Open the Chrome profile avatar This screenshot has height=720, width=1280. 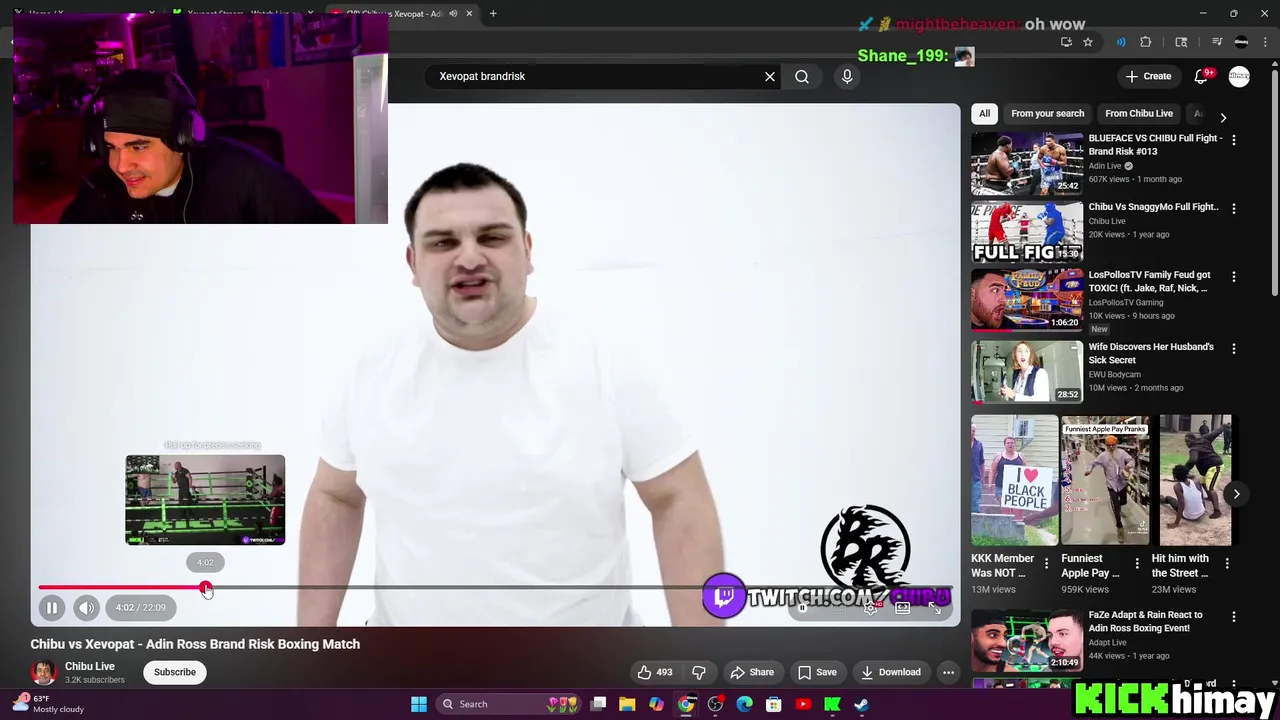pyautogui.click(x=1241, y=42)
